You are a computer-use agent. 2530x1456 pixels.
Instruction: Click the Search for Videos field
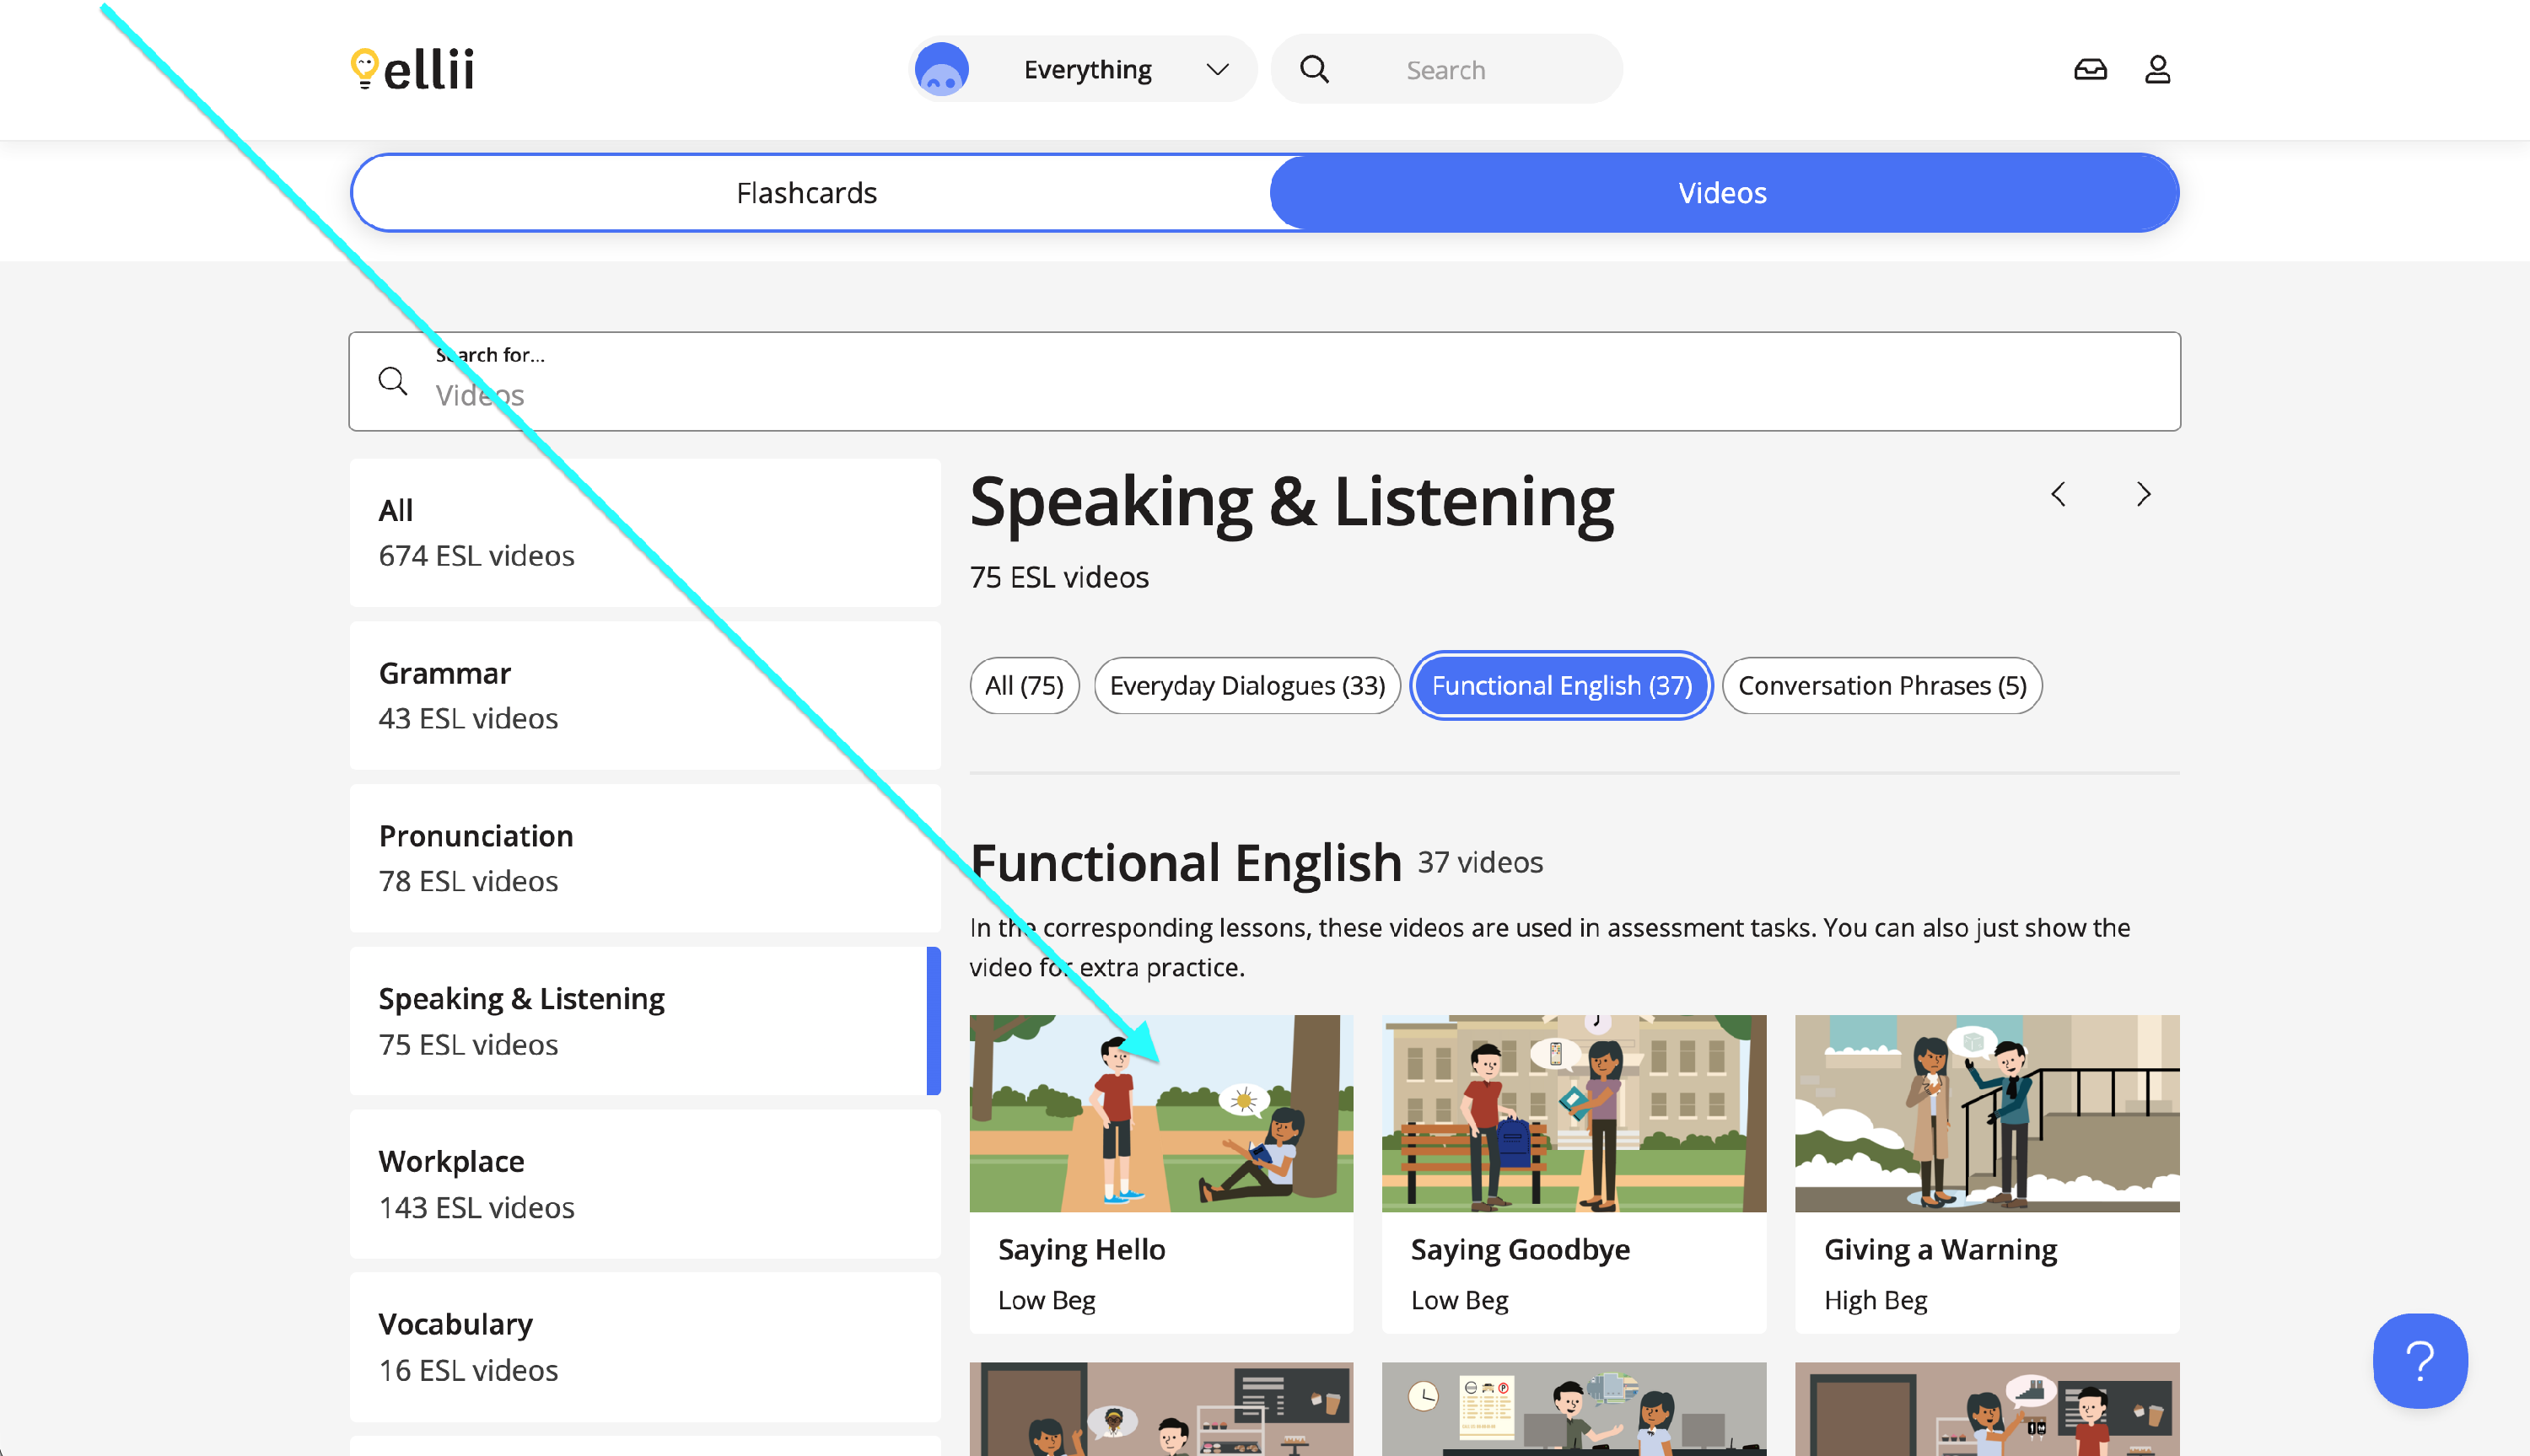coord(1264,382)
